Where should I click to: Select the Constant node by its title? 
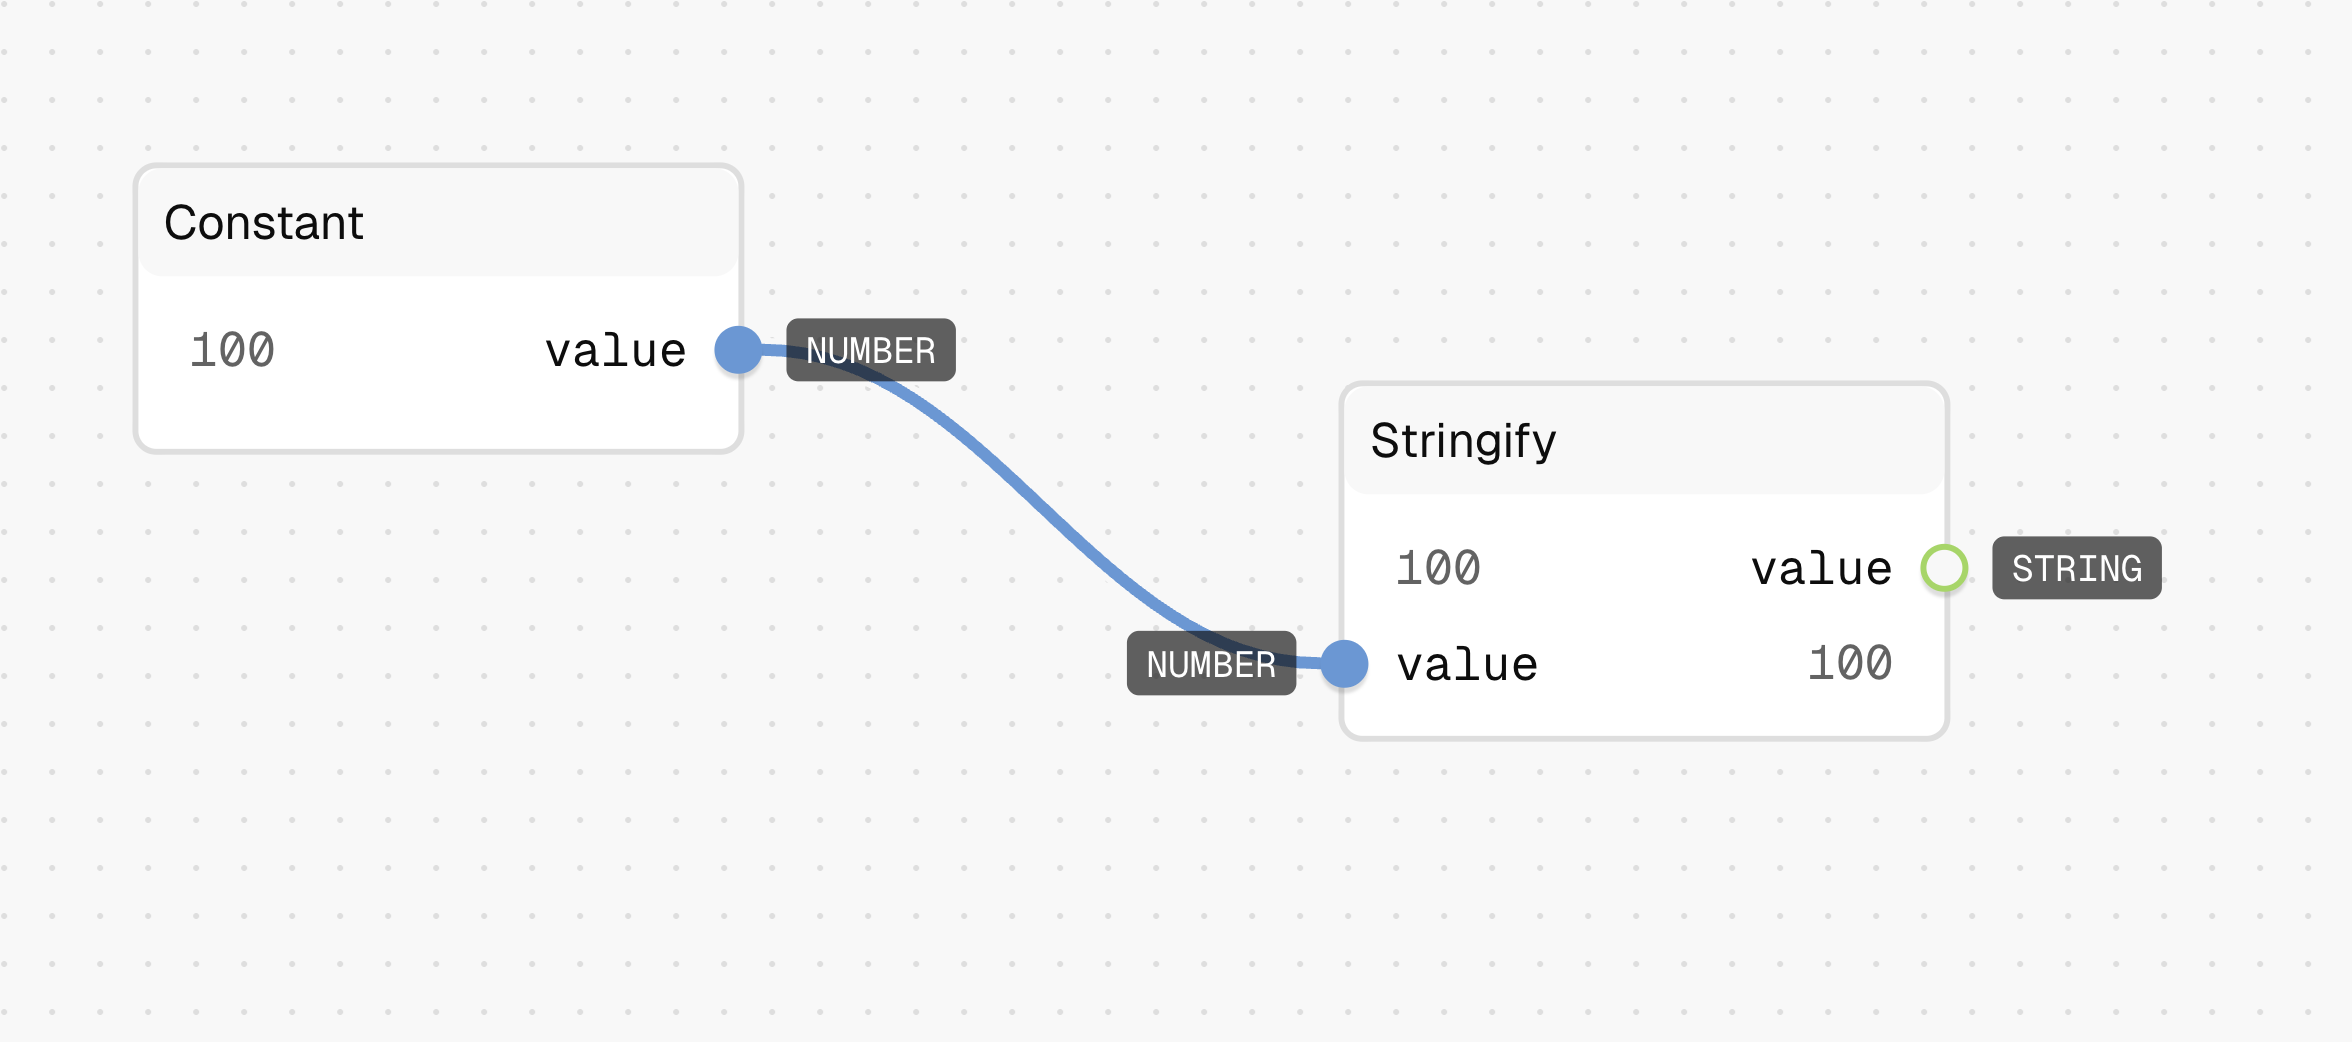click(x=264, y=222)
